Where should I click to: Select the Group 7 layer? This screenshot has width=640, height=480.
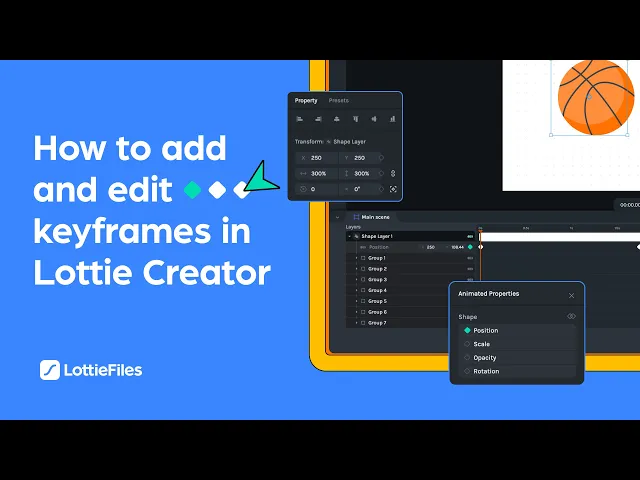[377, 323]
